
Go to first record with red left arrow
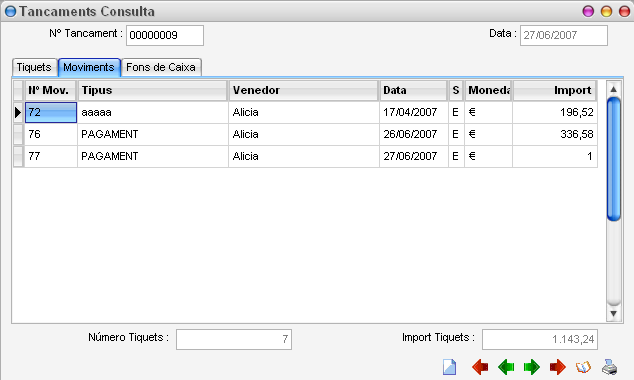click(x=480, y=367)
